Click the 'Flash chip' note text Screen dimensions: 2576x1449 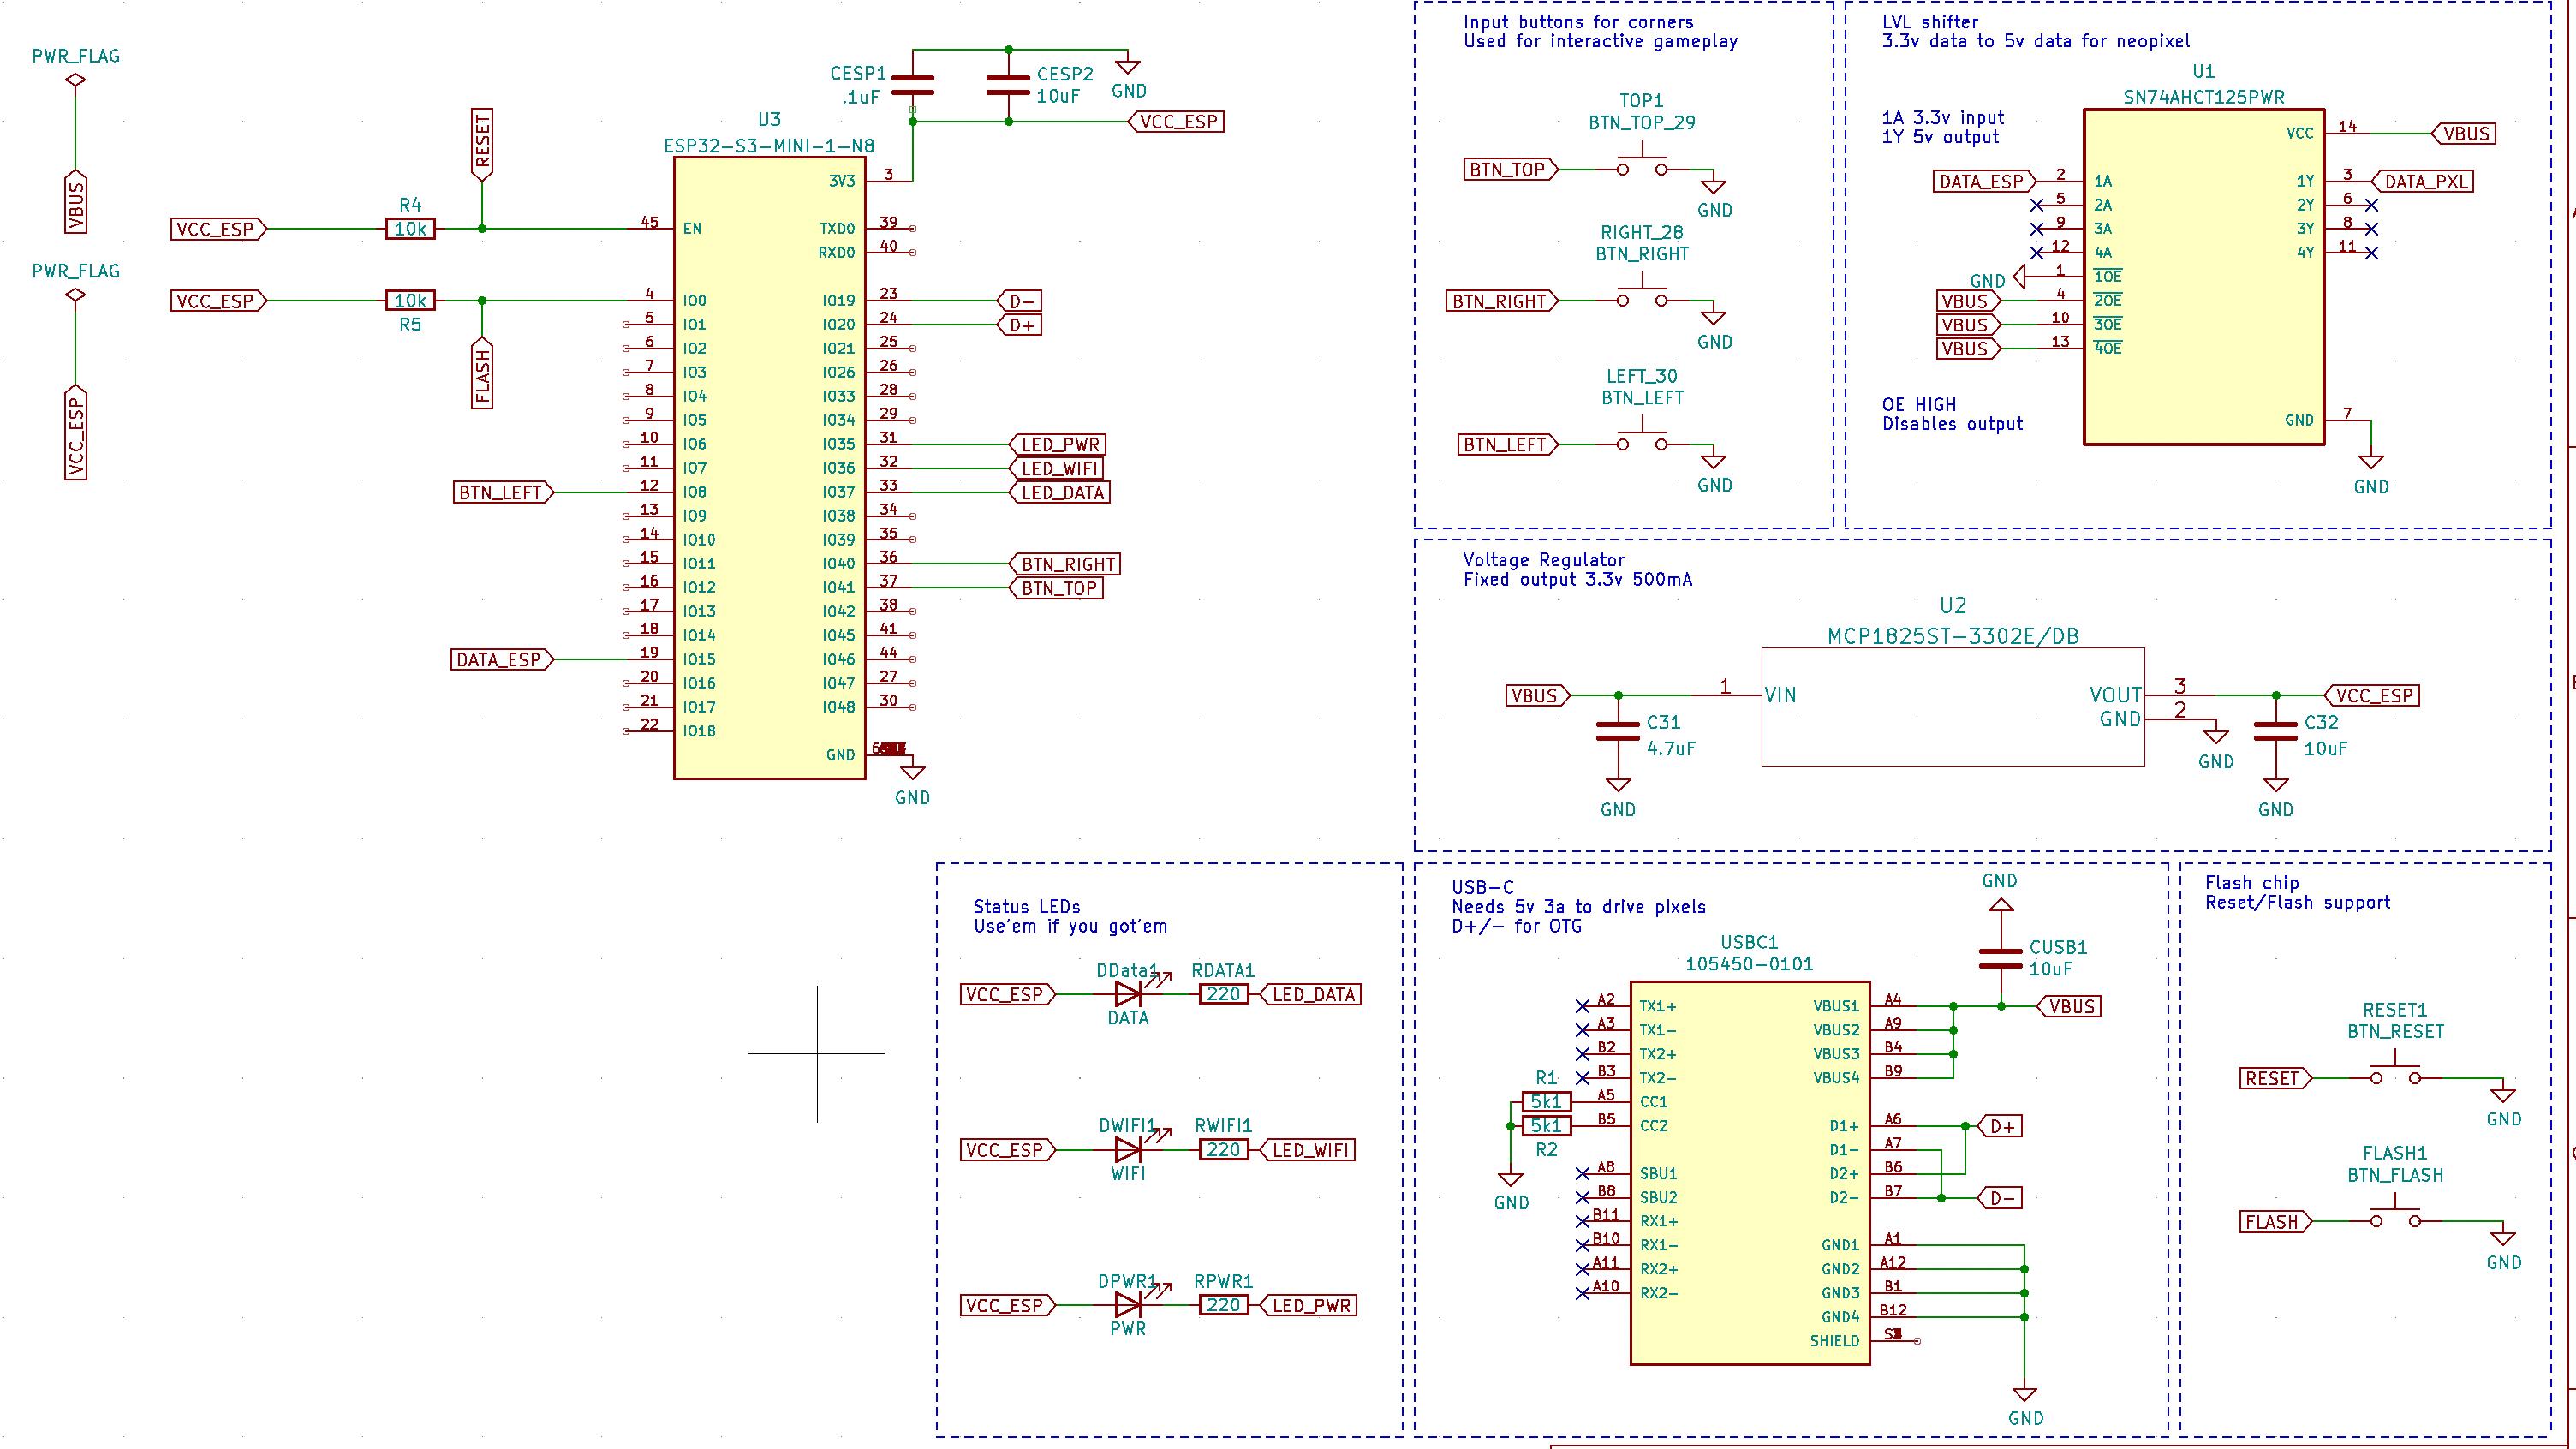(2252, 883)
